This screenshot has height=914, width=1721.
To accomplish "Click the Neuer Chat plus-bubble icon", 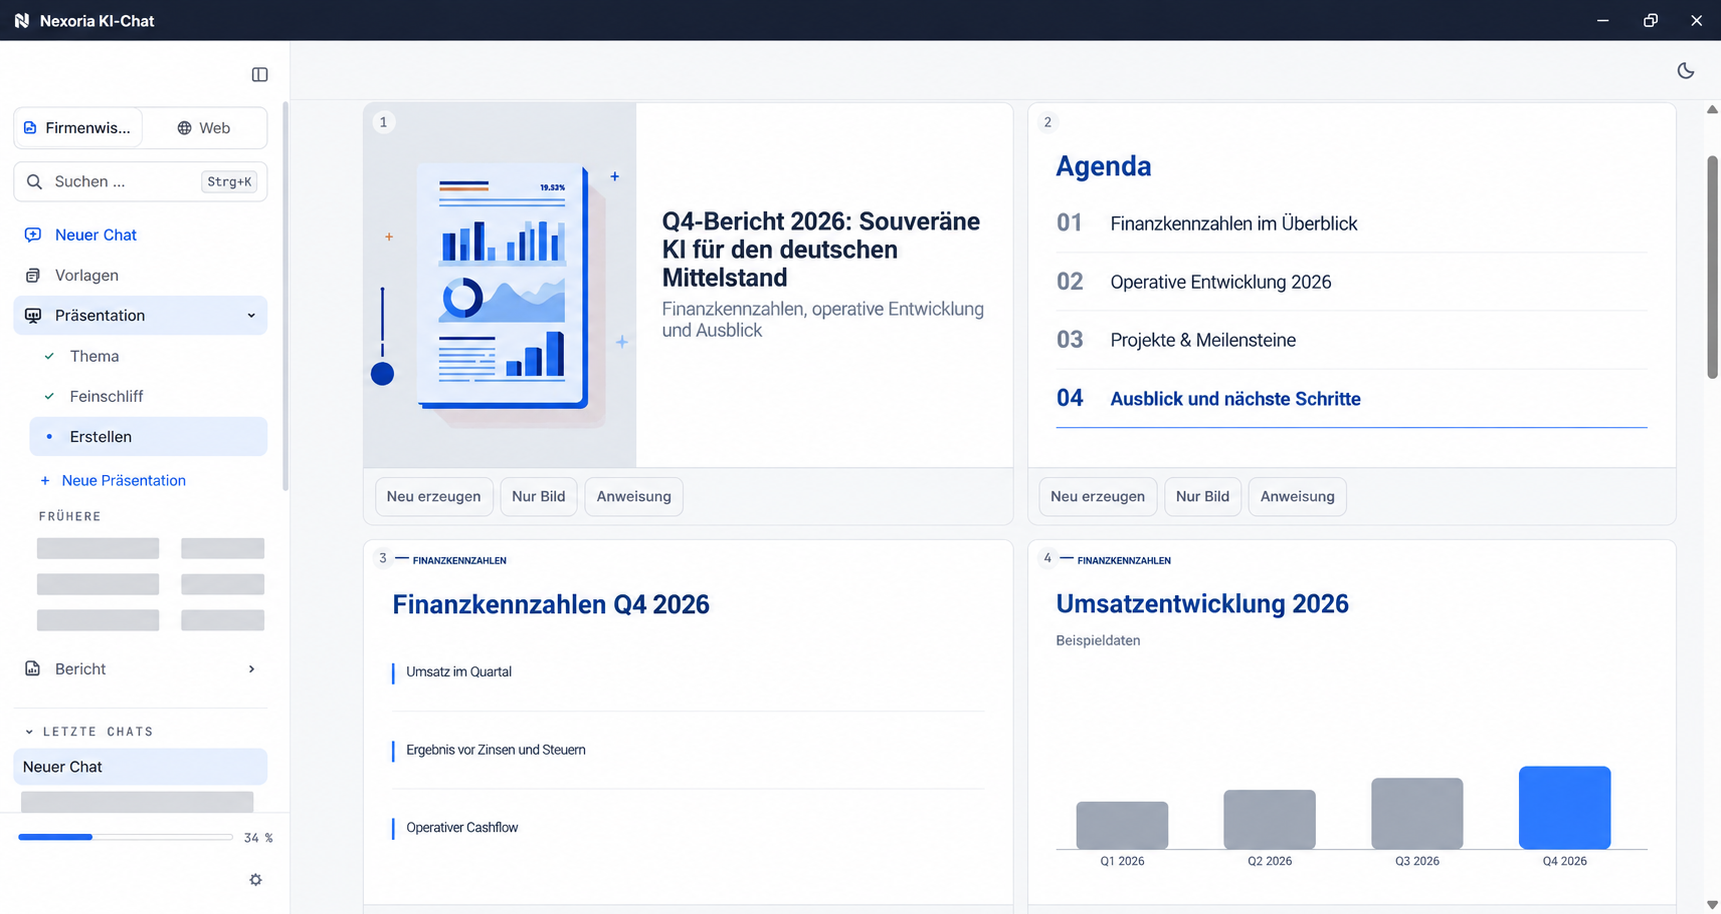I will [33, 234].
